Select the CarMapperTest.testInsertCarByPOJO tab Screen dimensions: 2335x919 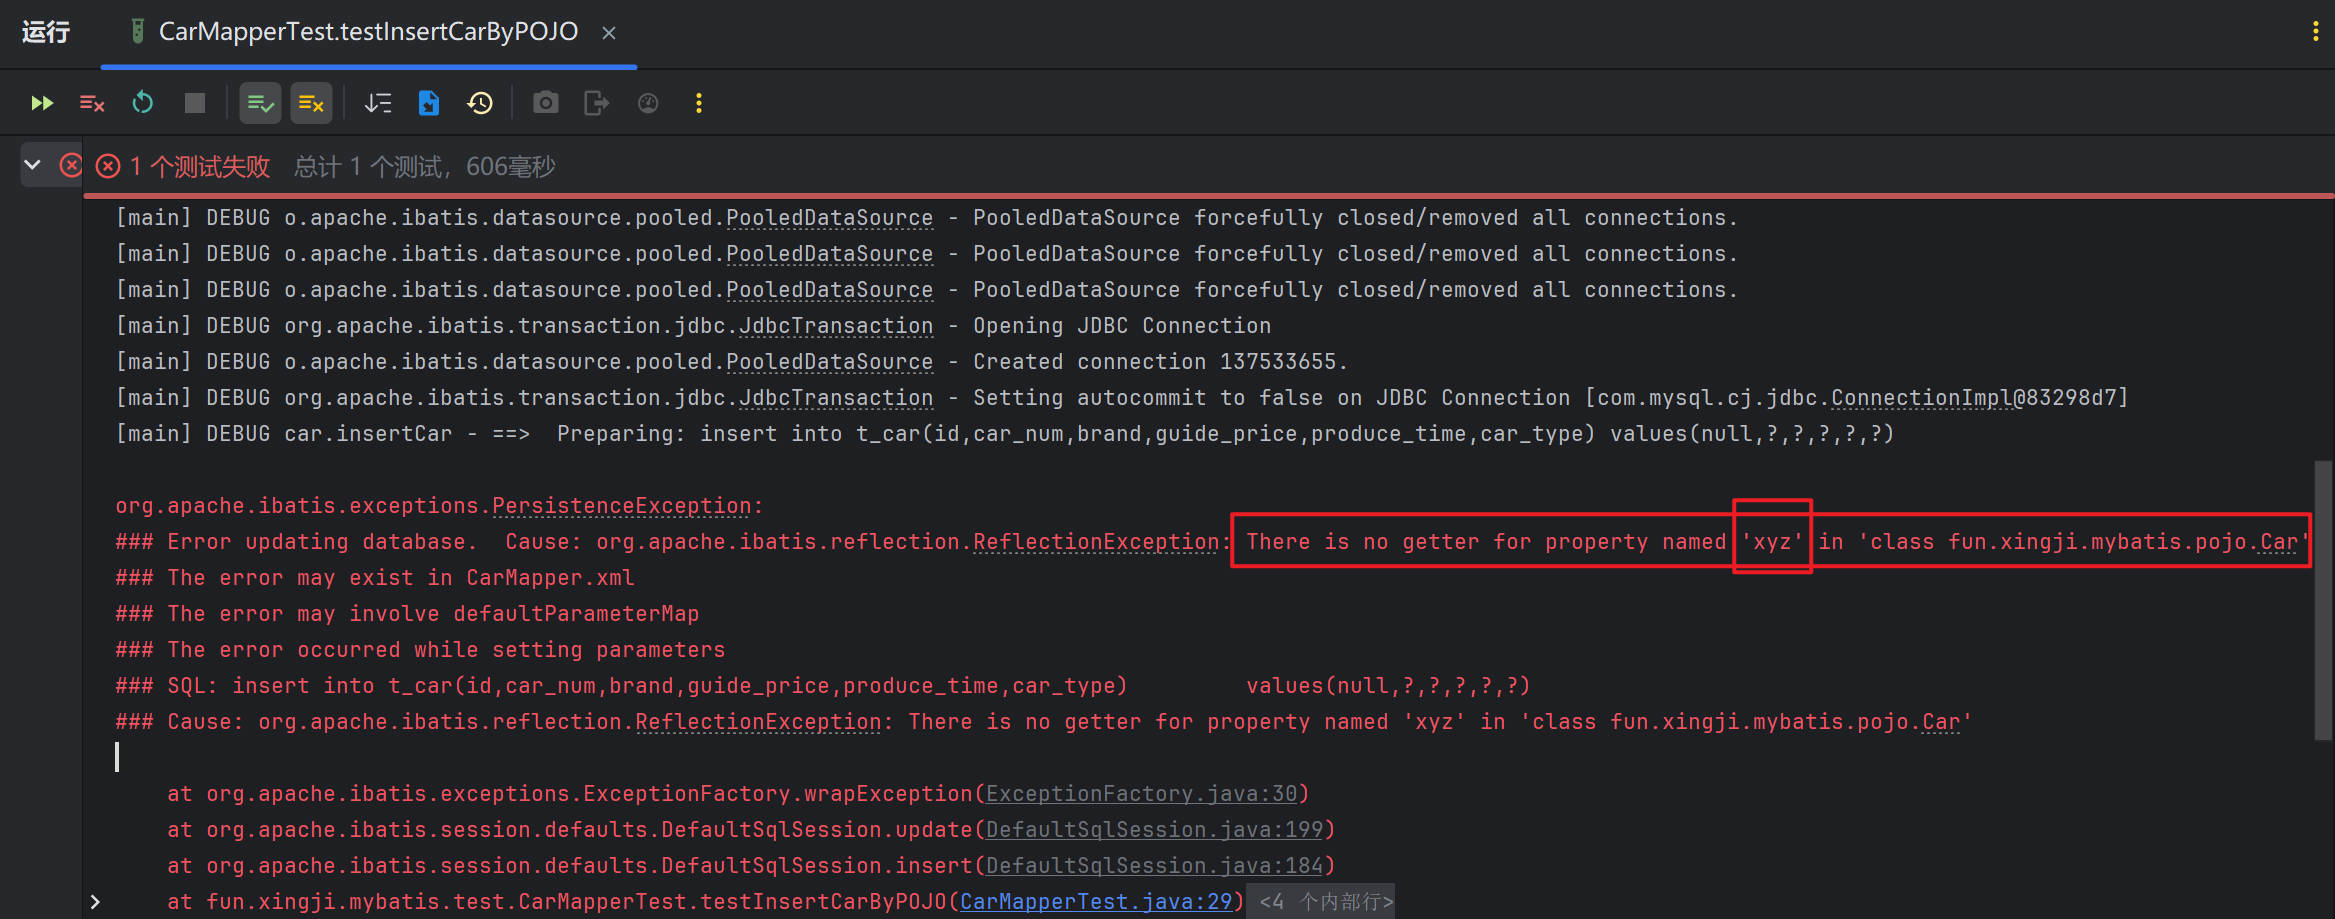tap(368, 32)
